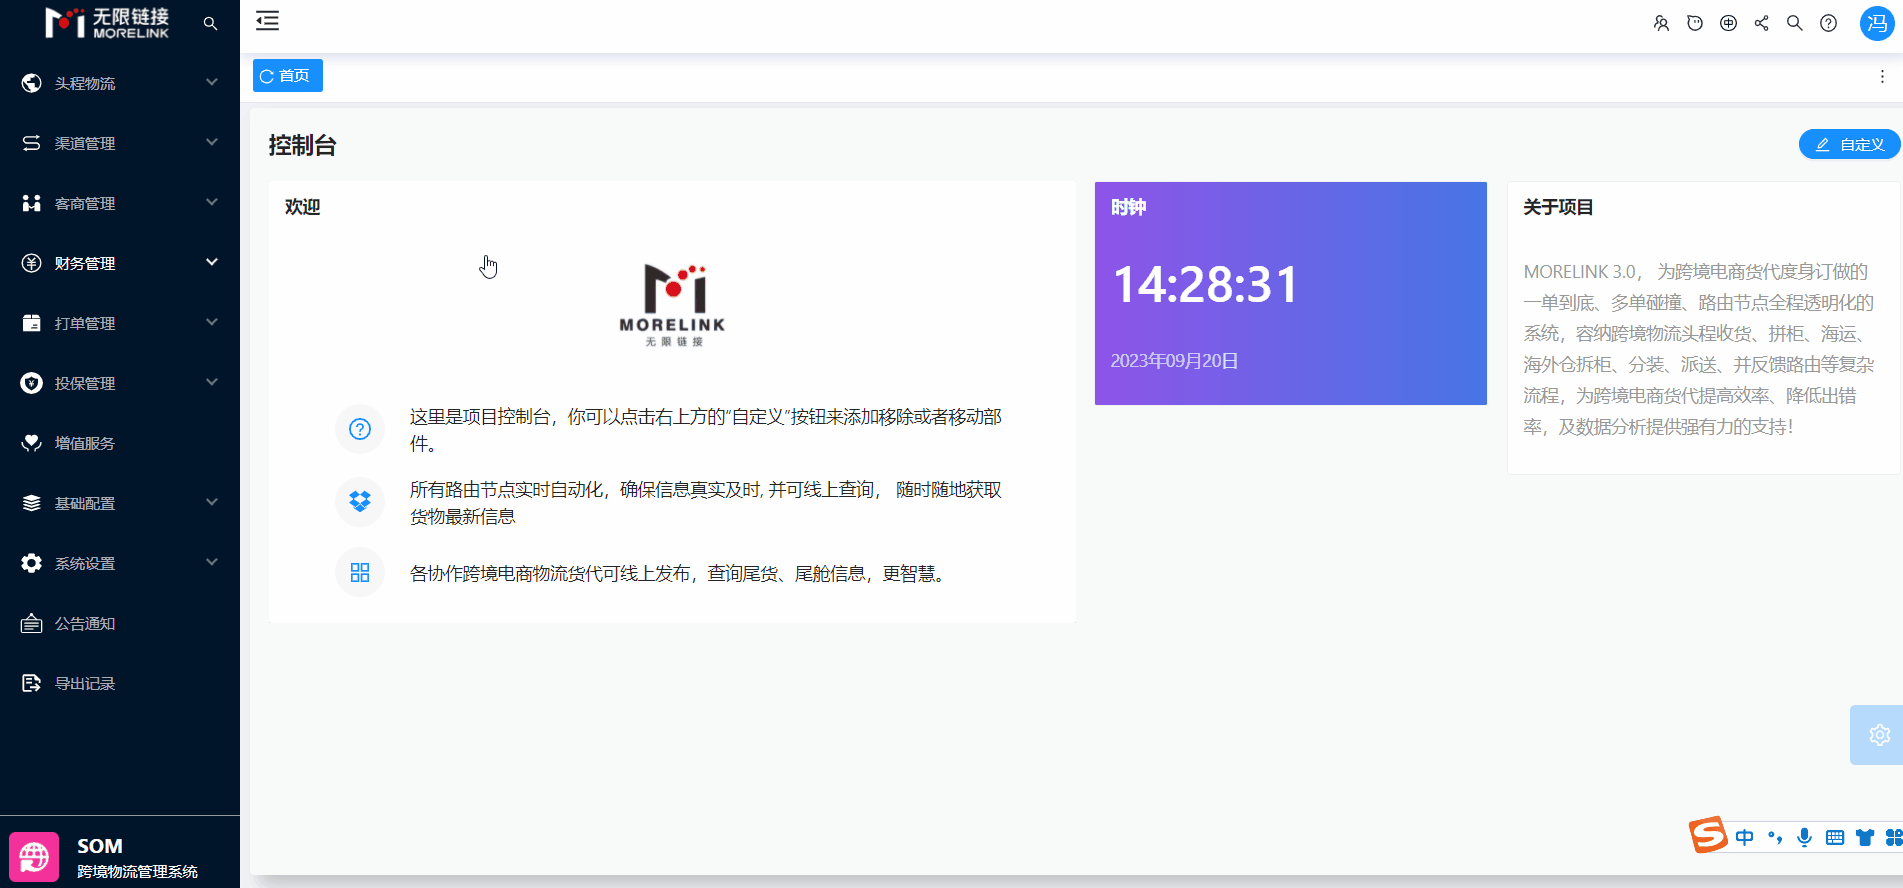Toggle punctuation mode in the Sogou bar
Screen dimensions: 1903x888
[x=1775, y=838]
